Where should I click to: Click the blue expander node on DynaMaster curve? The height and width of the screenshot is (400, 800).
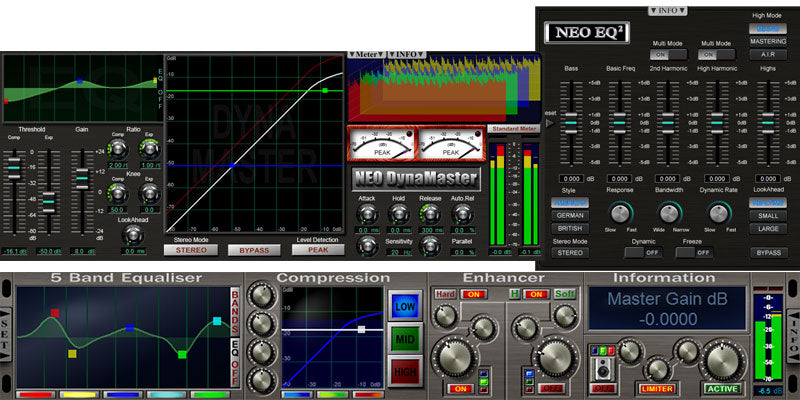pyautogui.click(x=232, y=165)
